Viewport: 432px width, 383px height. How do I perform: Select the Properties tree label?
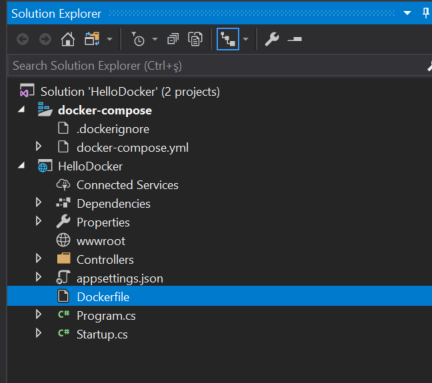(103, 223)
